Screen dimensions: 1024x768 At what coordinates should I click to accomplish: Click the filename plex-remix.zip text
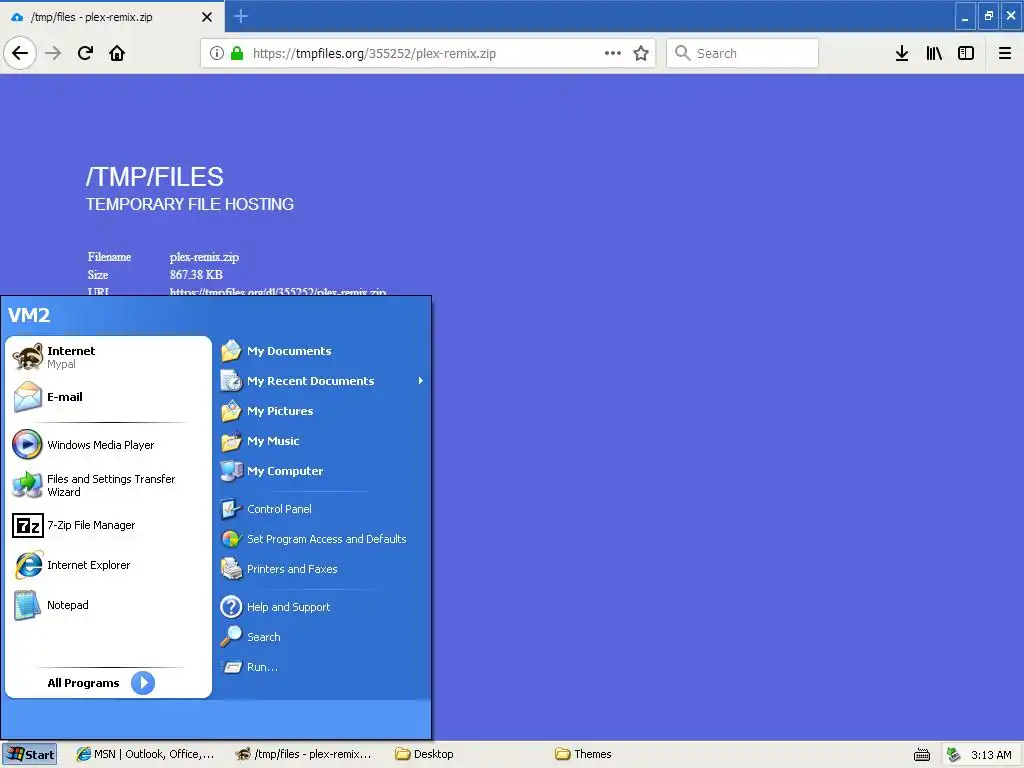coord(204,257)
